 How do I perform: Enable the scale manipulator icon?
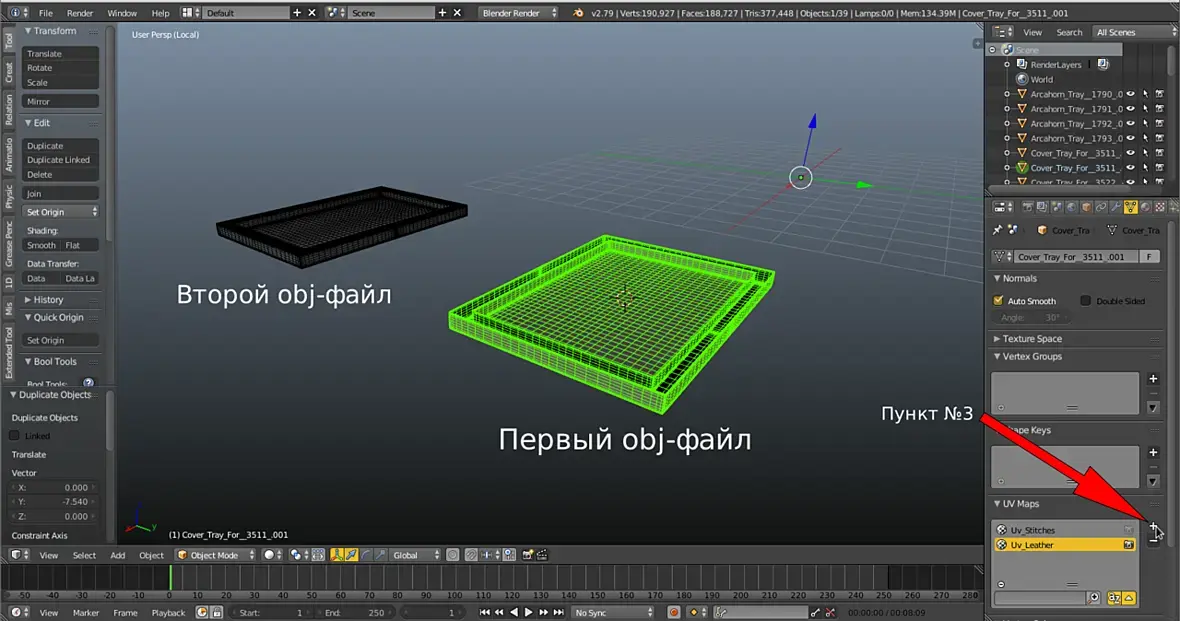click(x=380, y=555)
